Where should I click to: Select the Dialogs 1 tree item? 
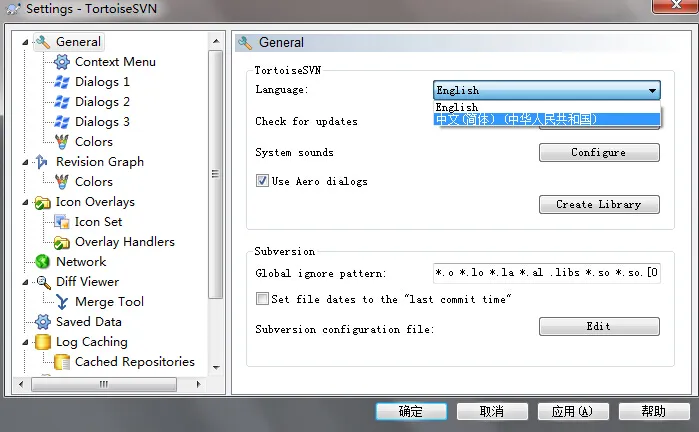(x=102, y=82)
